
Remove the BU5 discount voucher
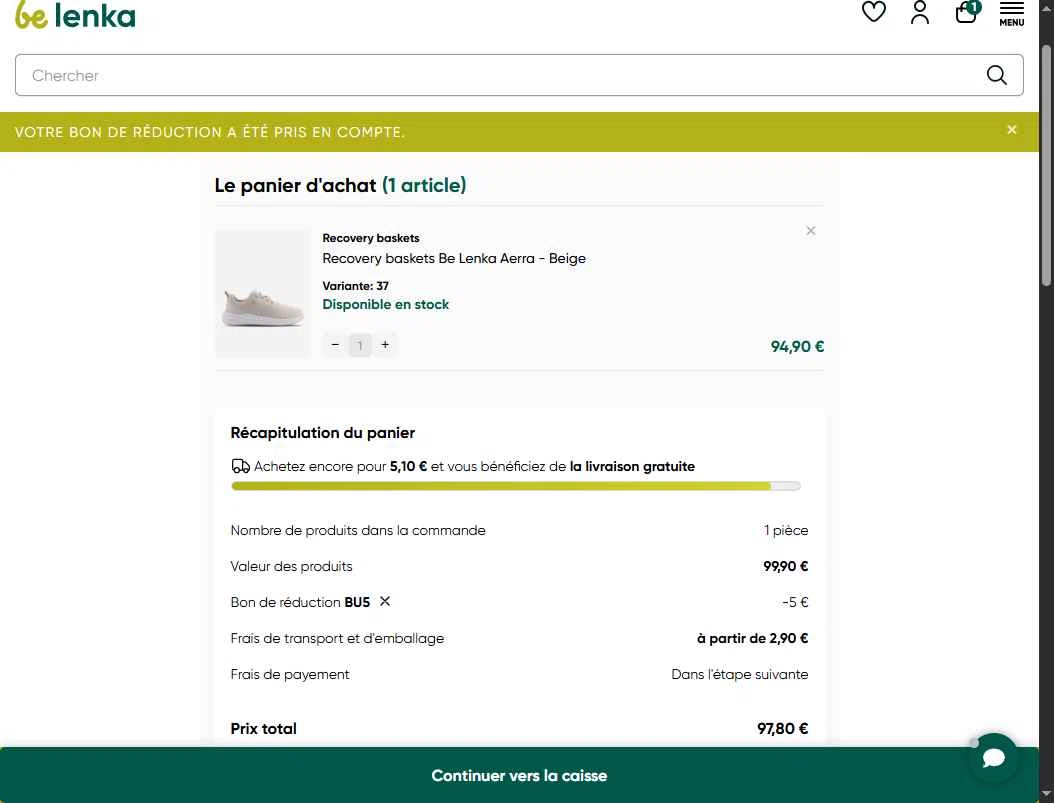384,601
